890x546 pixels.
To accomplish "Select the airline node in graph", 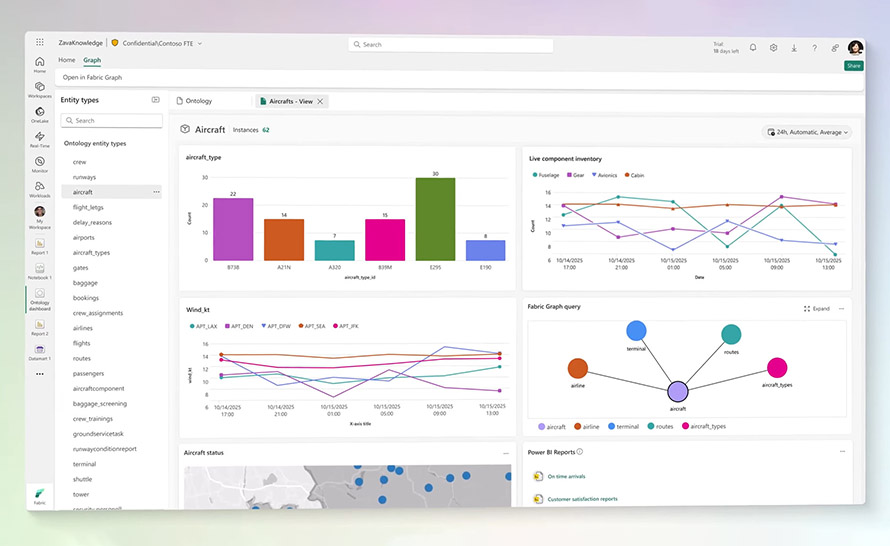I will (x=578, y=368).
